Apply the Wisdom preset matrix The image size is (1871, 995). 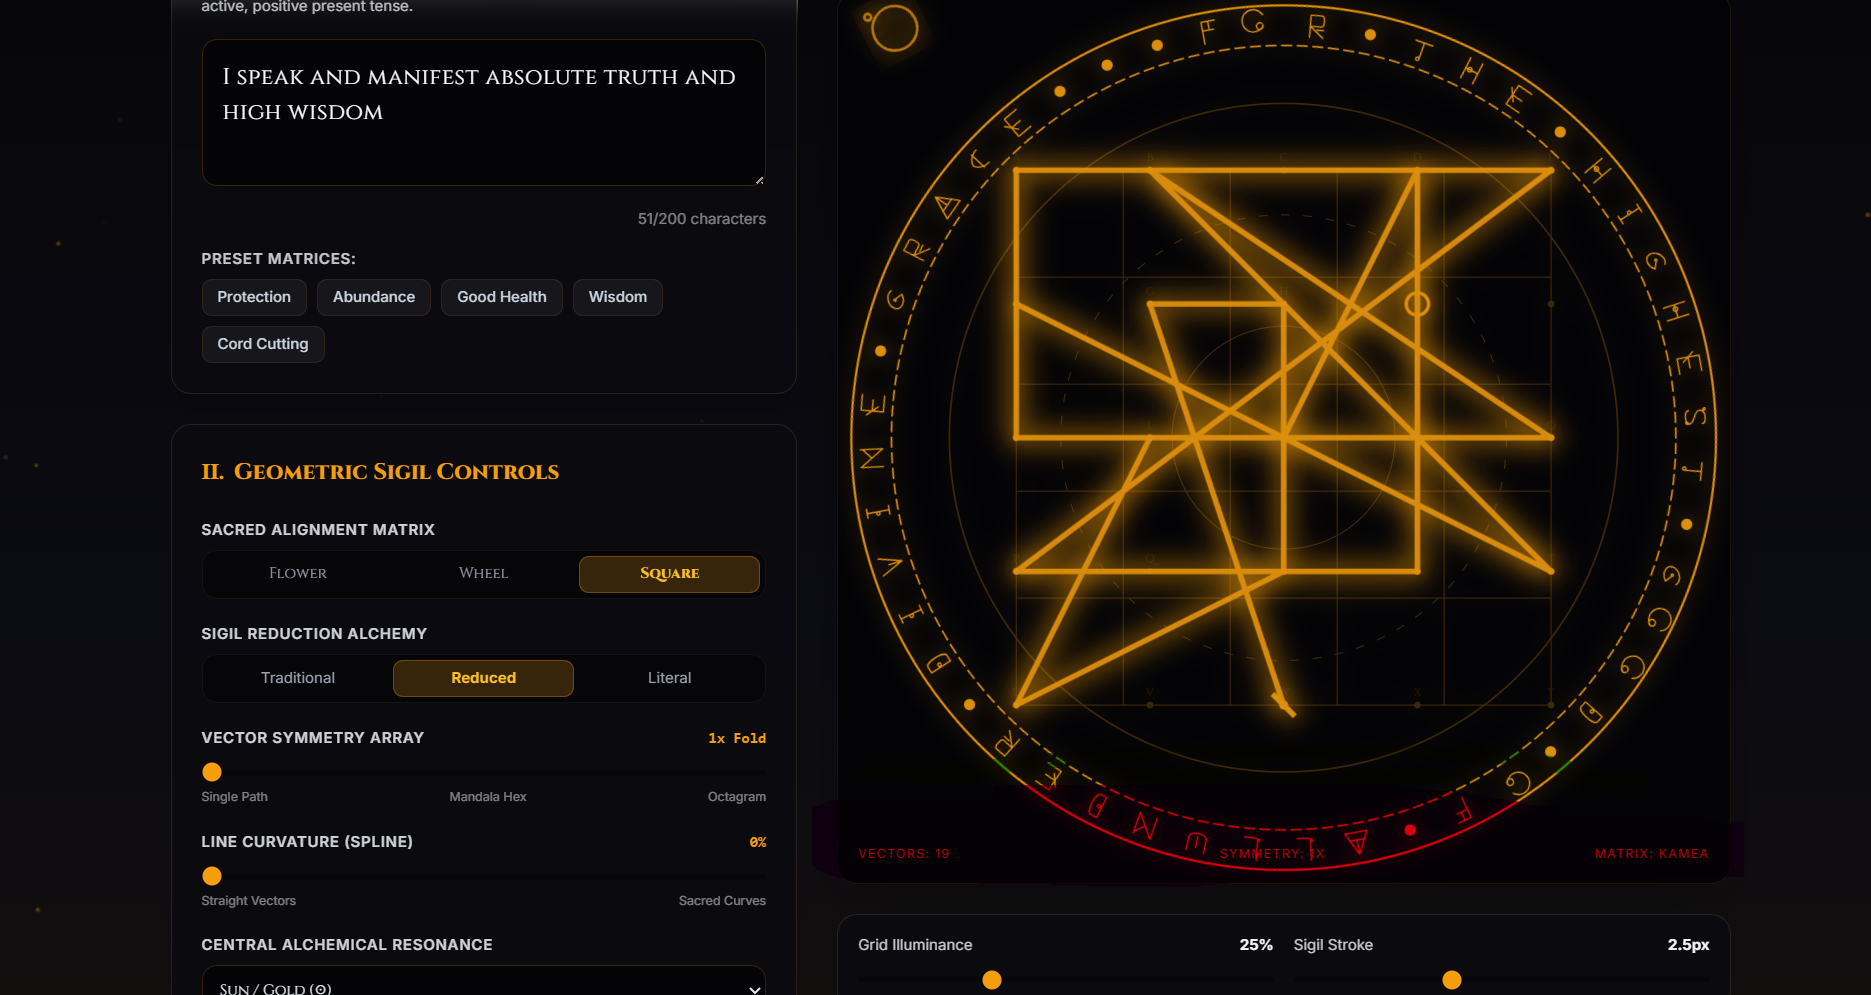click(x=618, y=297)
